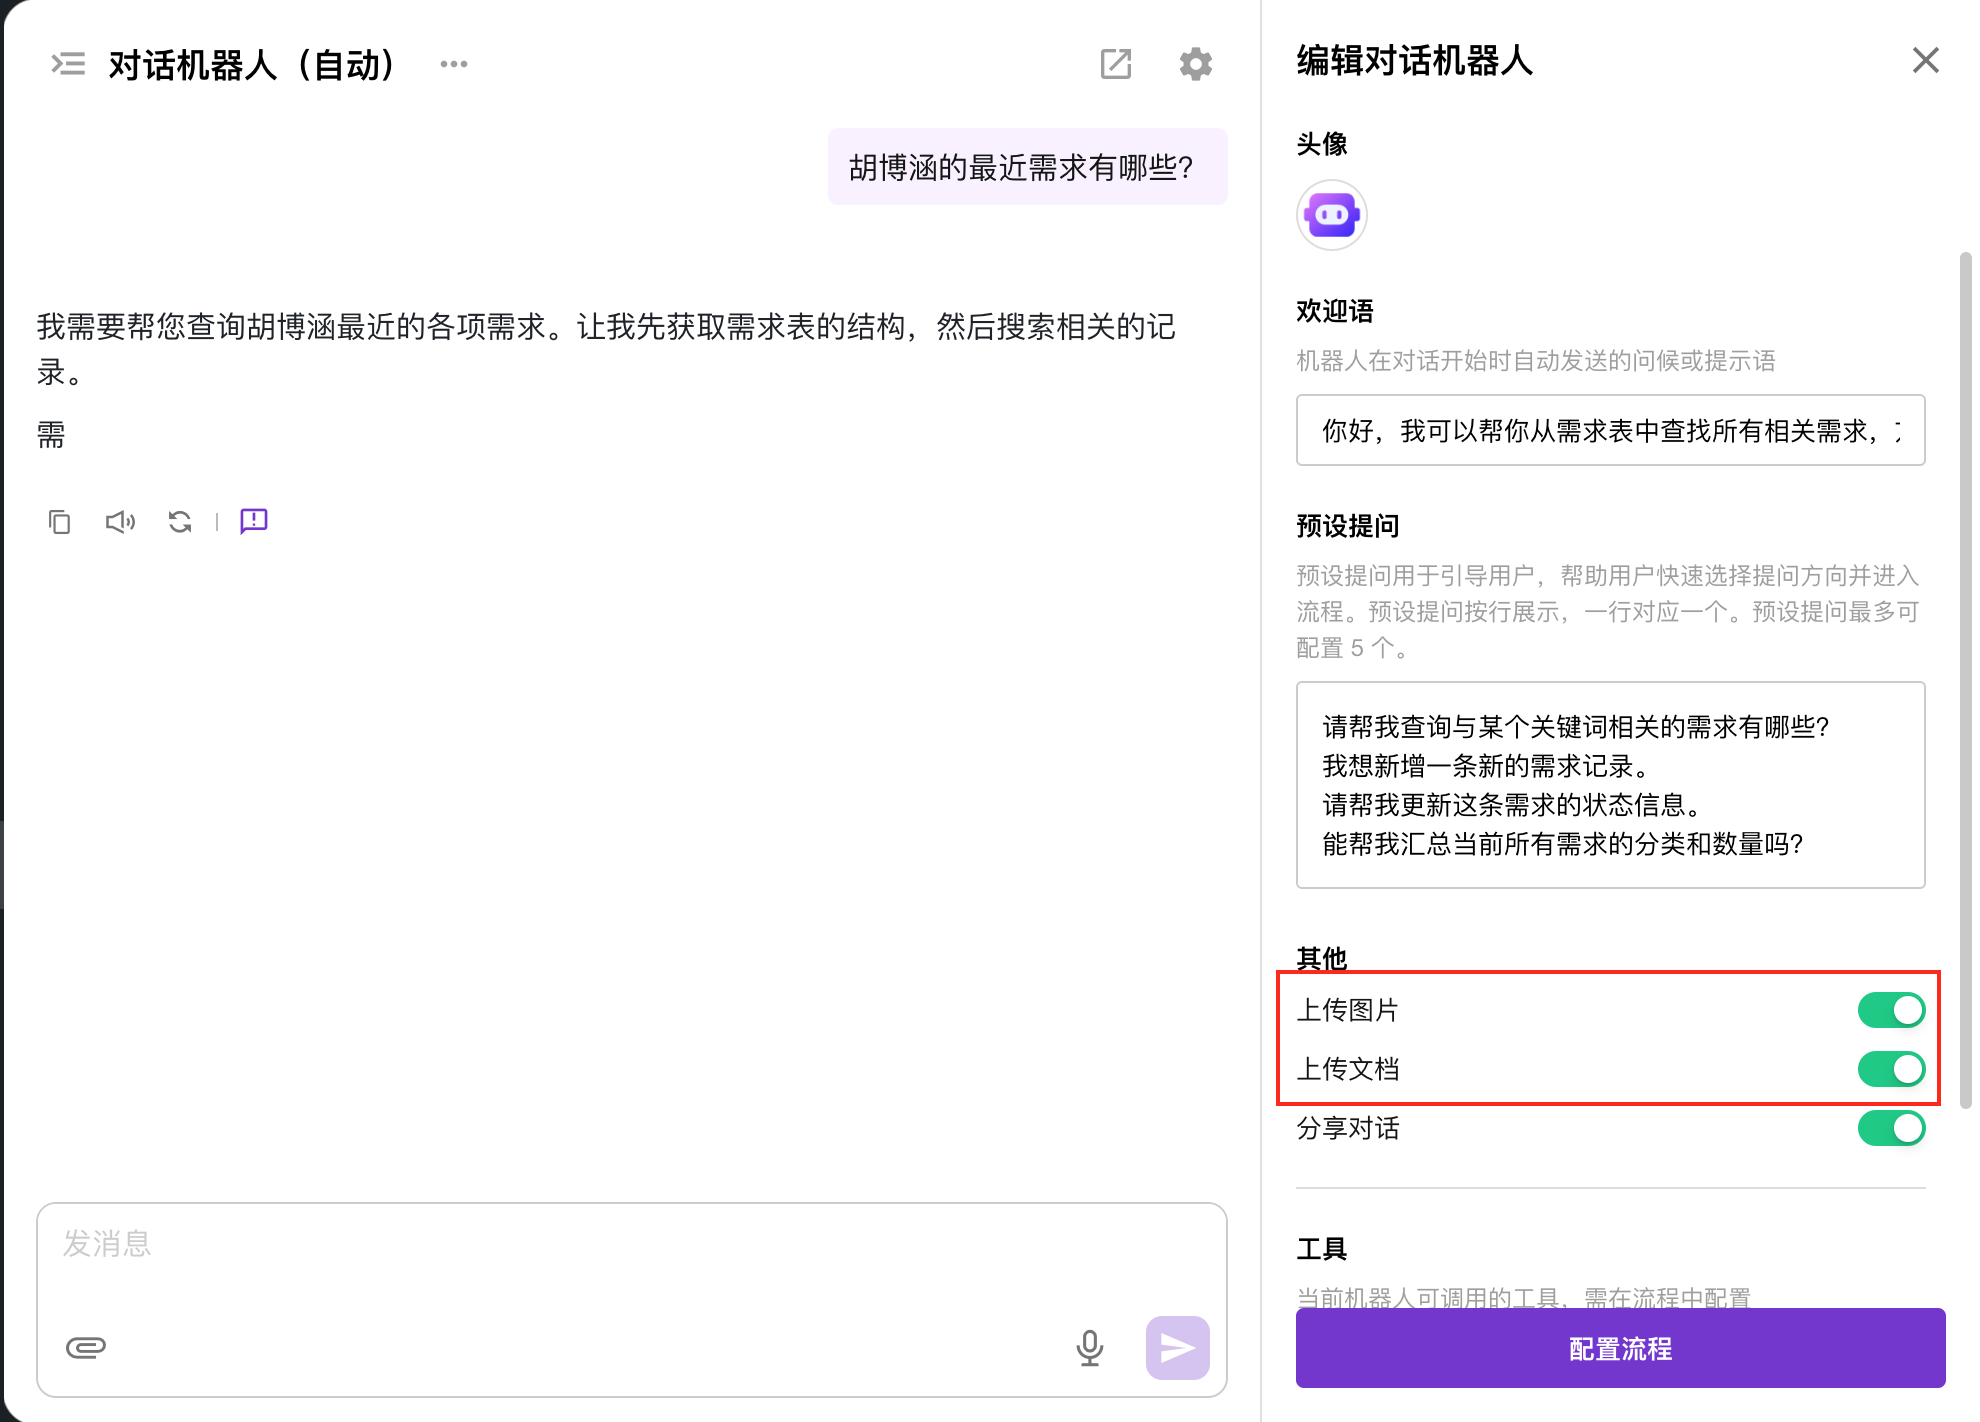The width and height of the screenshot is (1980, 1422).
Task: Collapse the sidebar with the list icon
Action: [x=68, y=64]
